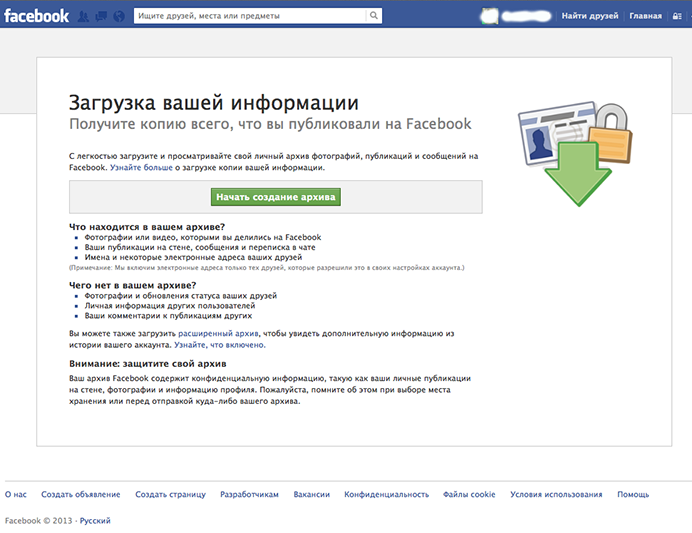Image resolution: width=692 pixels, height=533 pixels.
Task: Open the notifications globe icon
Action: pos(120,17)
